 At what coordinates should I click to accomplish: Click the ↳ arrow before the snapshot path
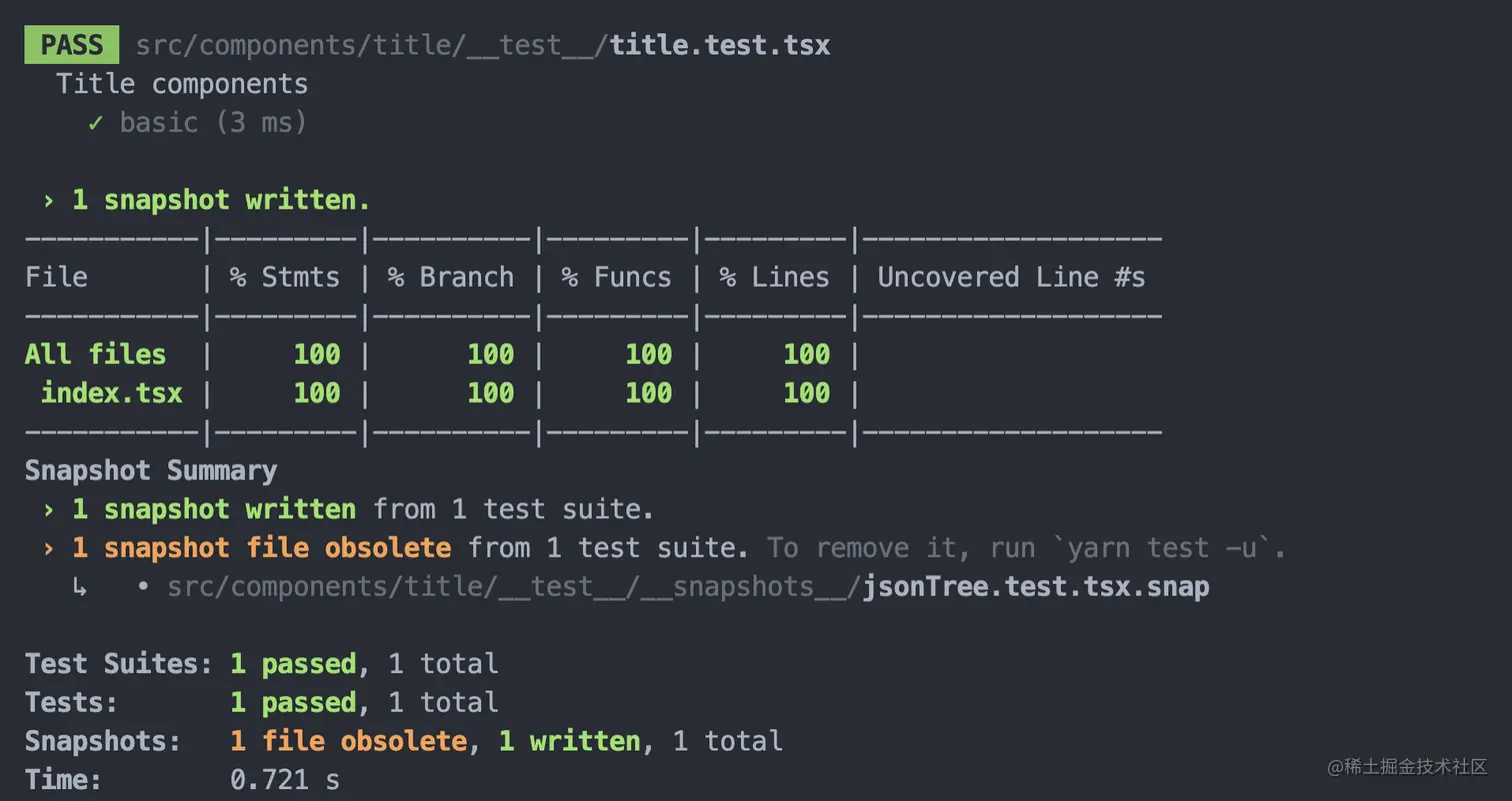tap(79, 587)
